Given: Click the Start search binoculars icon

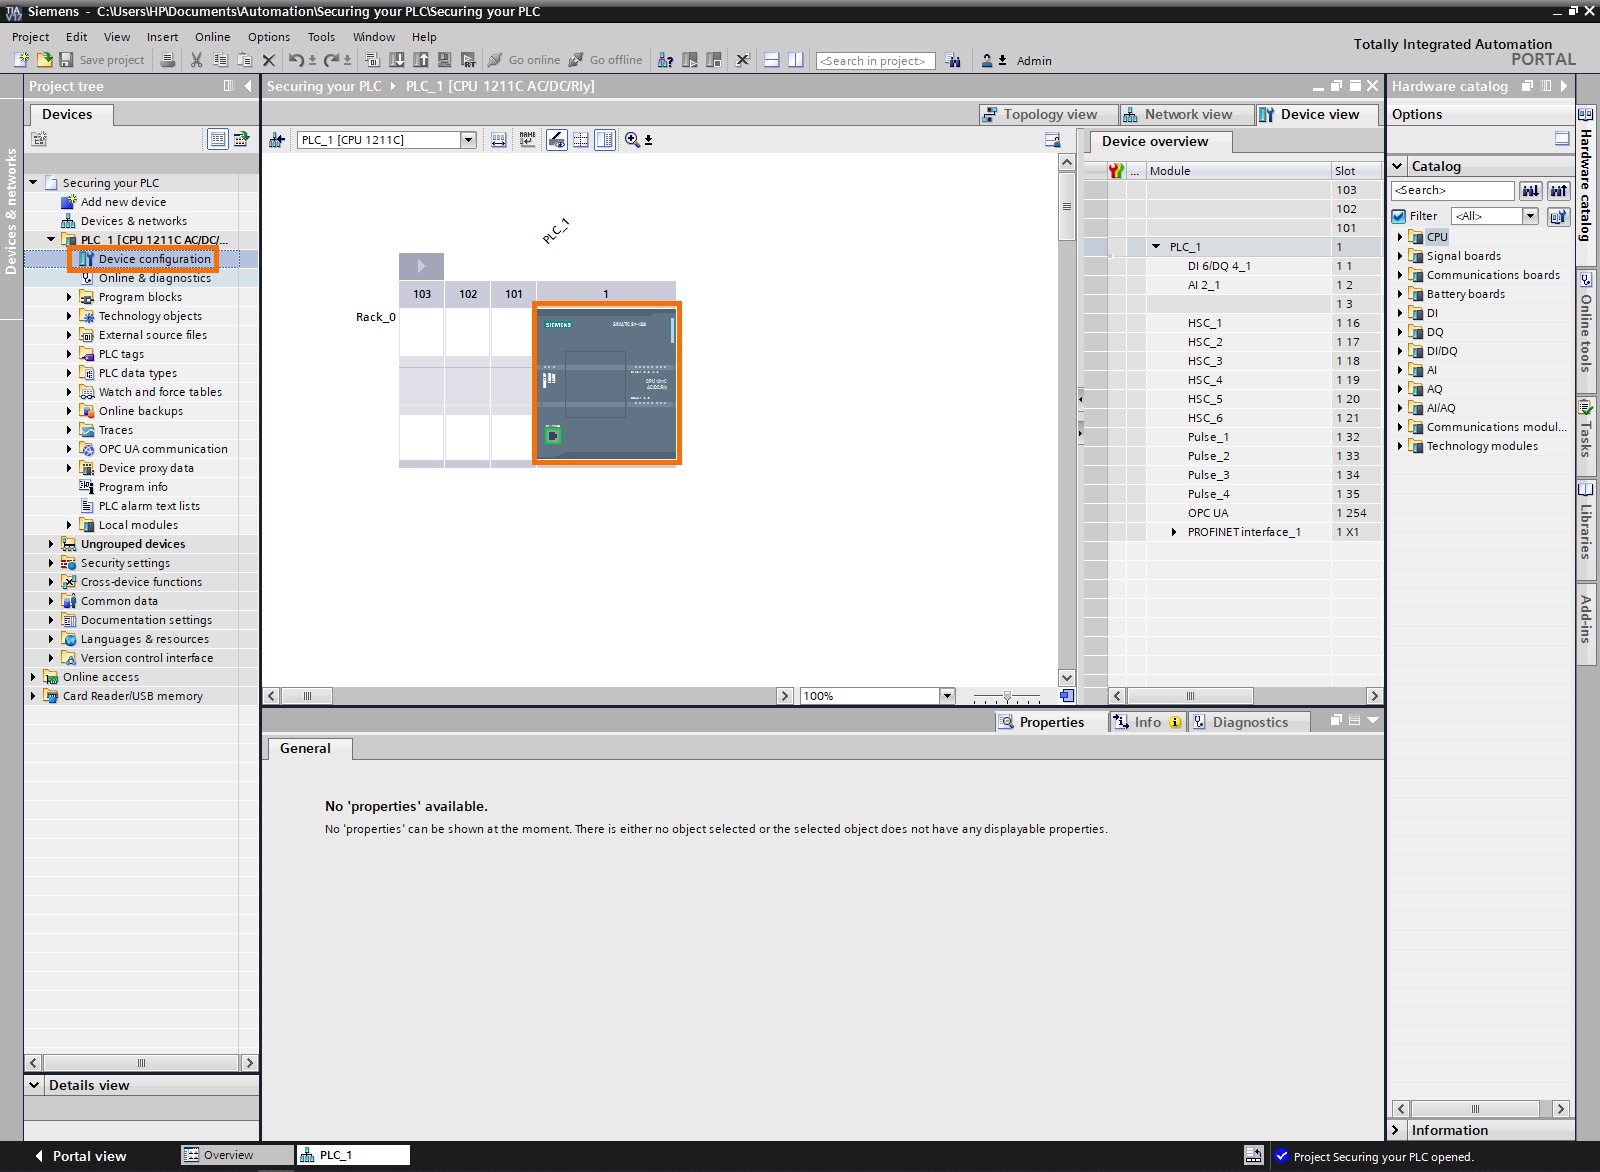Looking at the screenshot, I should tap(953, 60).
